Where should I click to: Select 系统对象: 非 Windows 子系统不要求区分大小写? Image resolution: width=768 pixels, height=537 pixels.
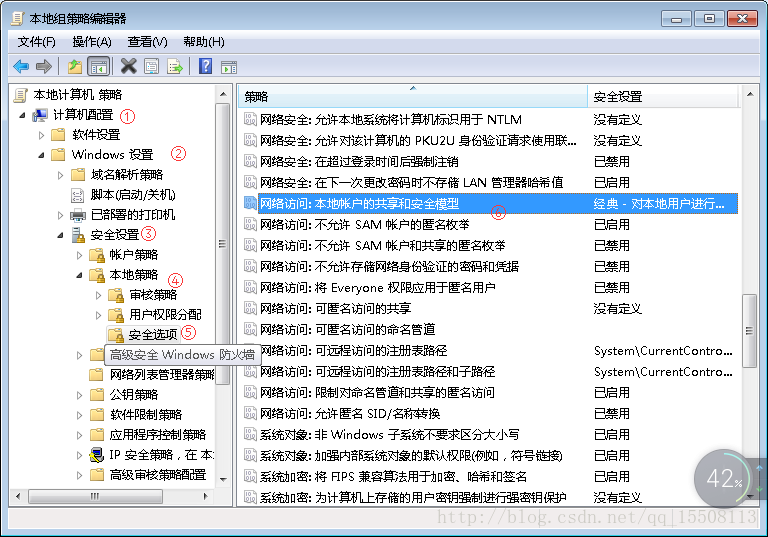tap(490, 435)
